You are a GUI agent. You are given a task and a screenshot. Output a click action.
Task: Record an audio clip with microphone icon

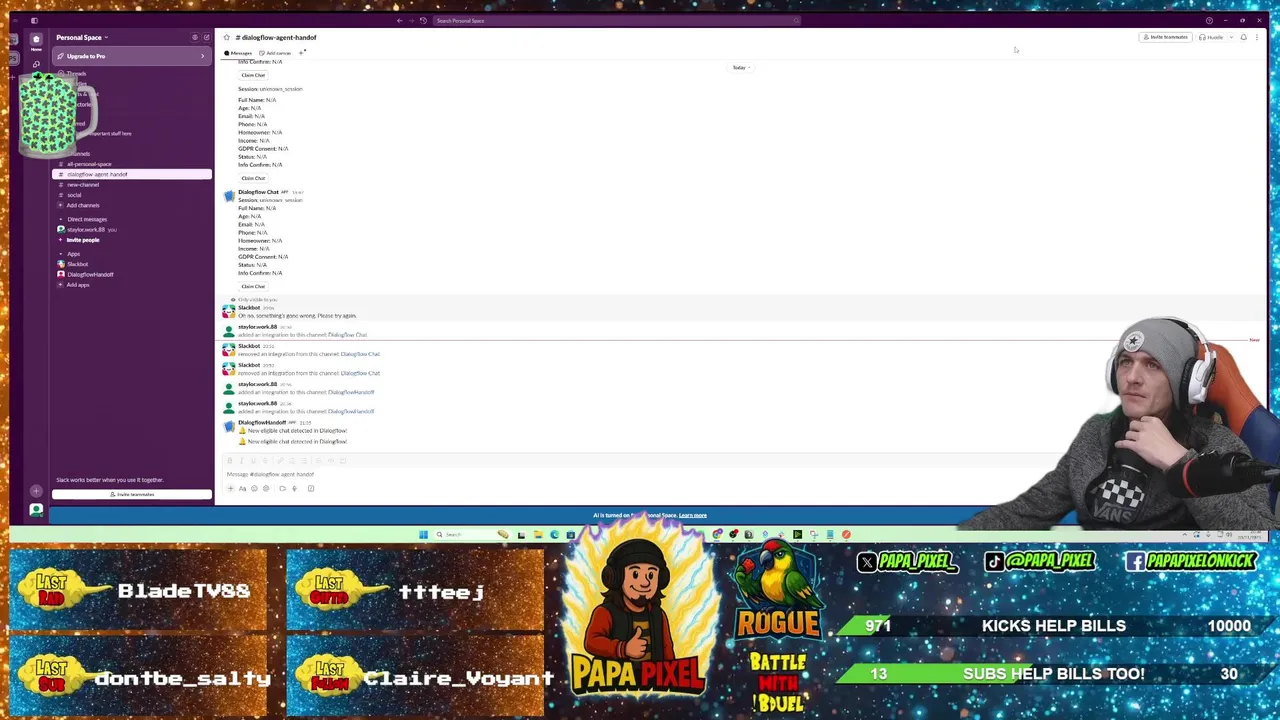pyautogui.click(x=294, y=488)
